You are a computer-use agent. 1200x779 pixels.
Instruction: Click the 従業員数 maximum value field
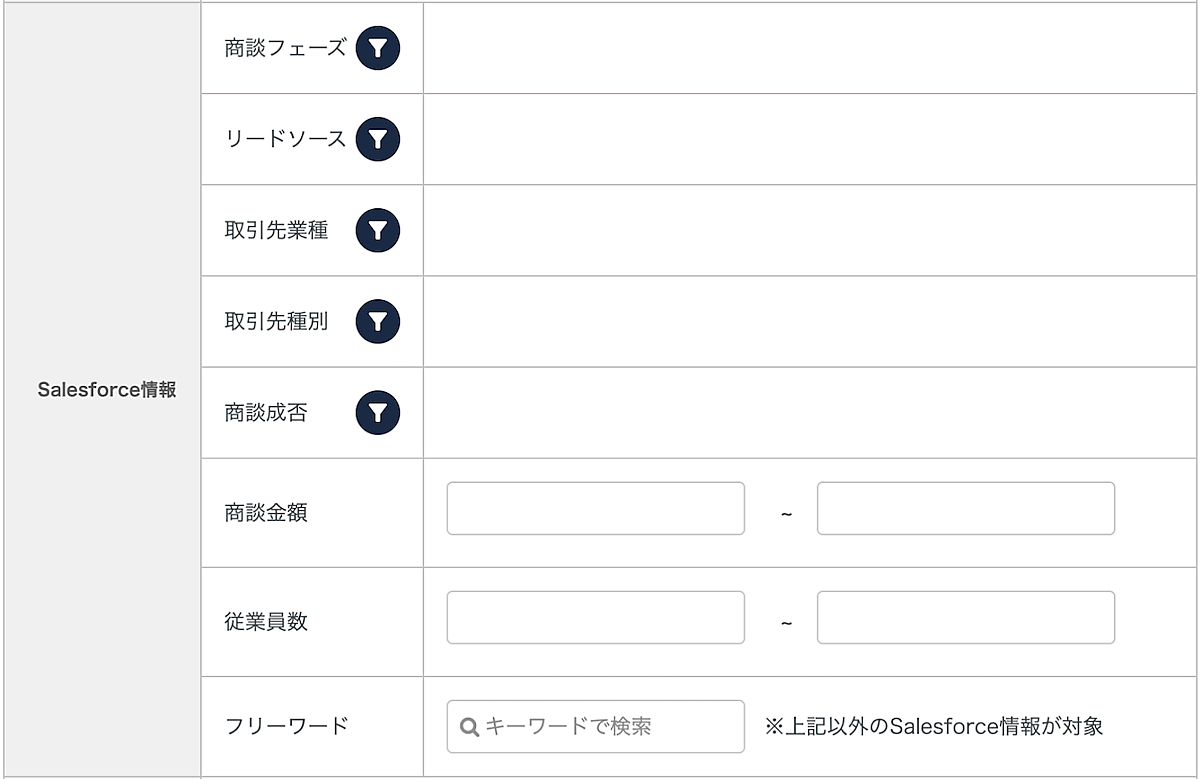click(x=965, y=618)
